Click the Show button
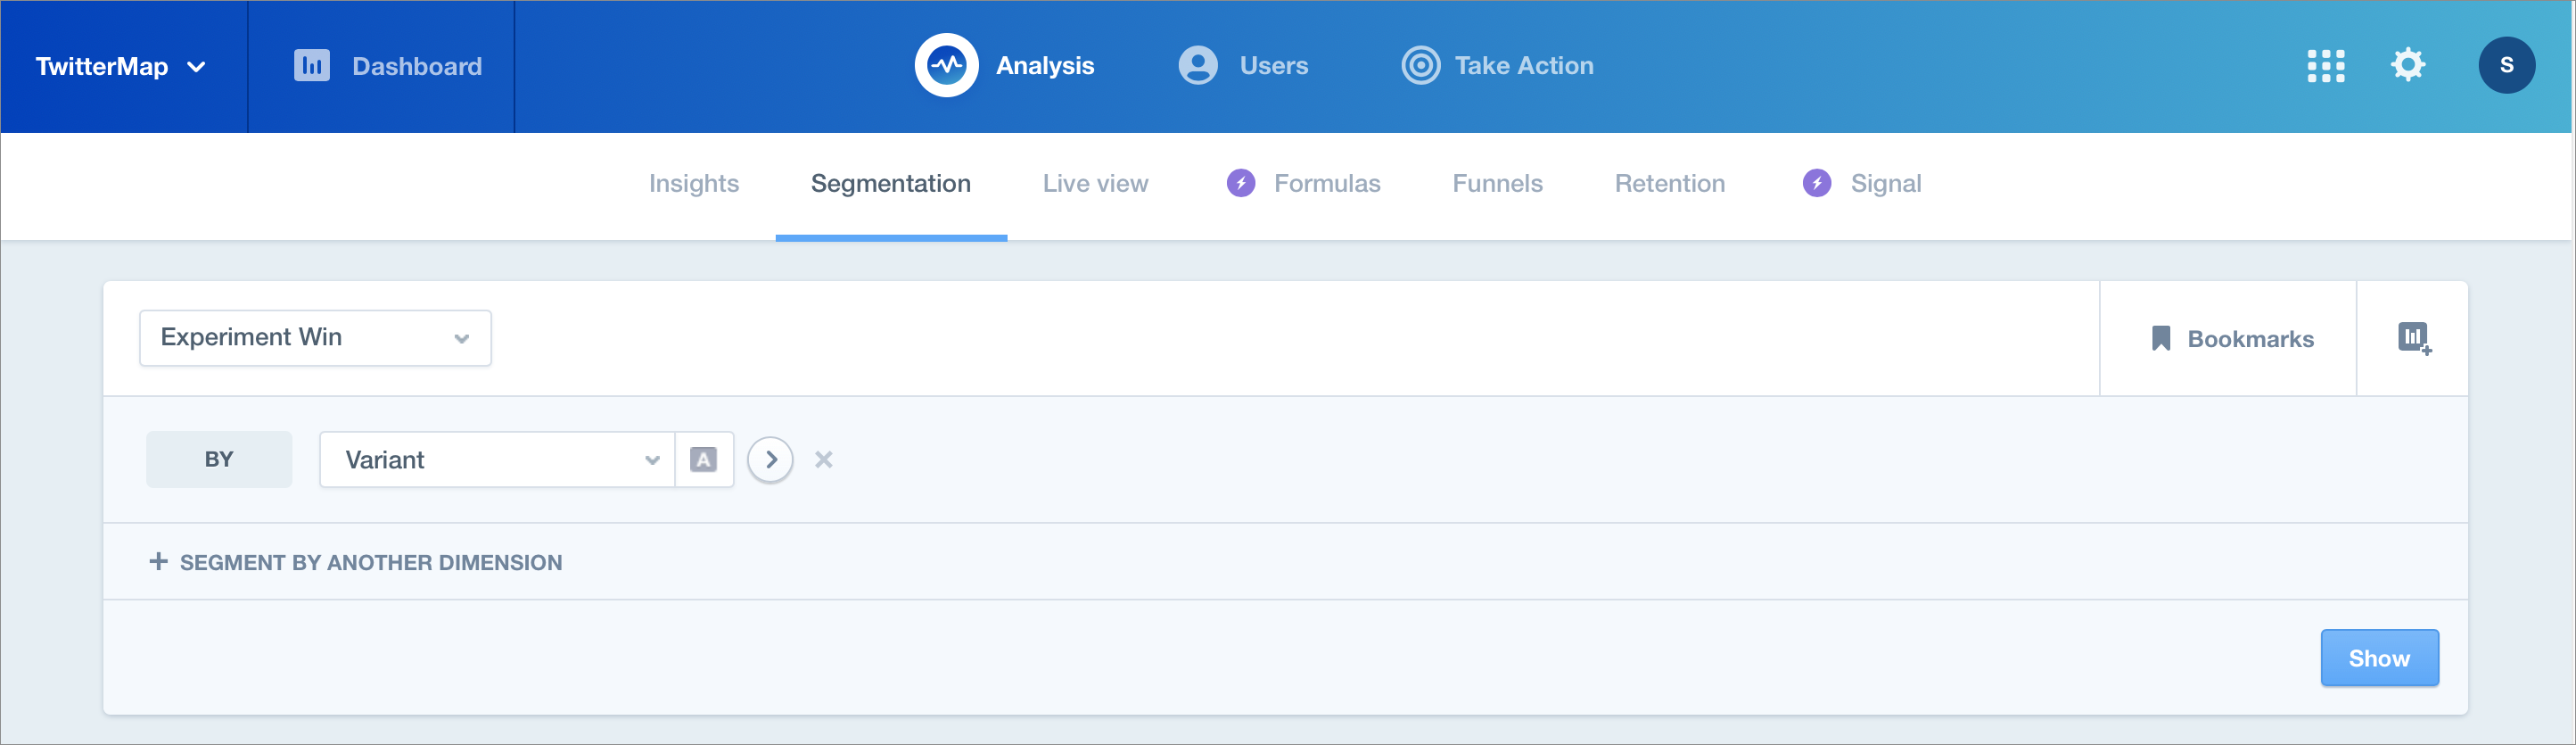Screen dimensions: 2576x745 coord(2379,658)
